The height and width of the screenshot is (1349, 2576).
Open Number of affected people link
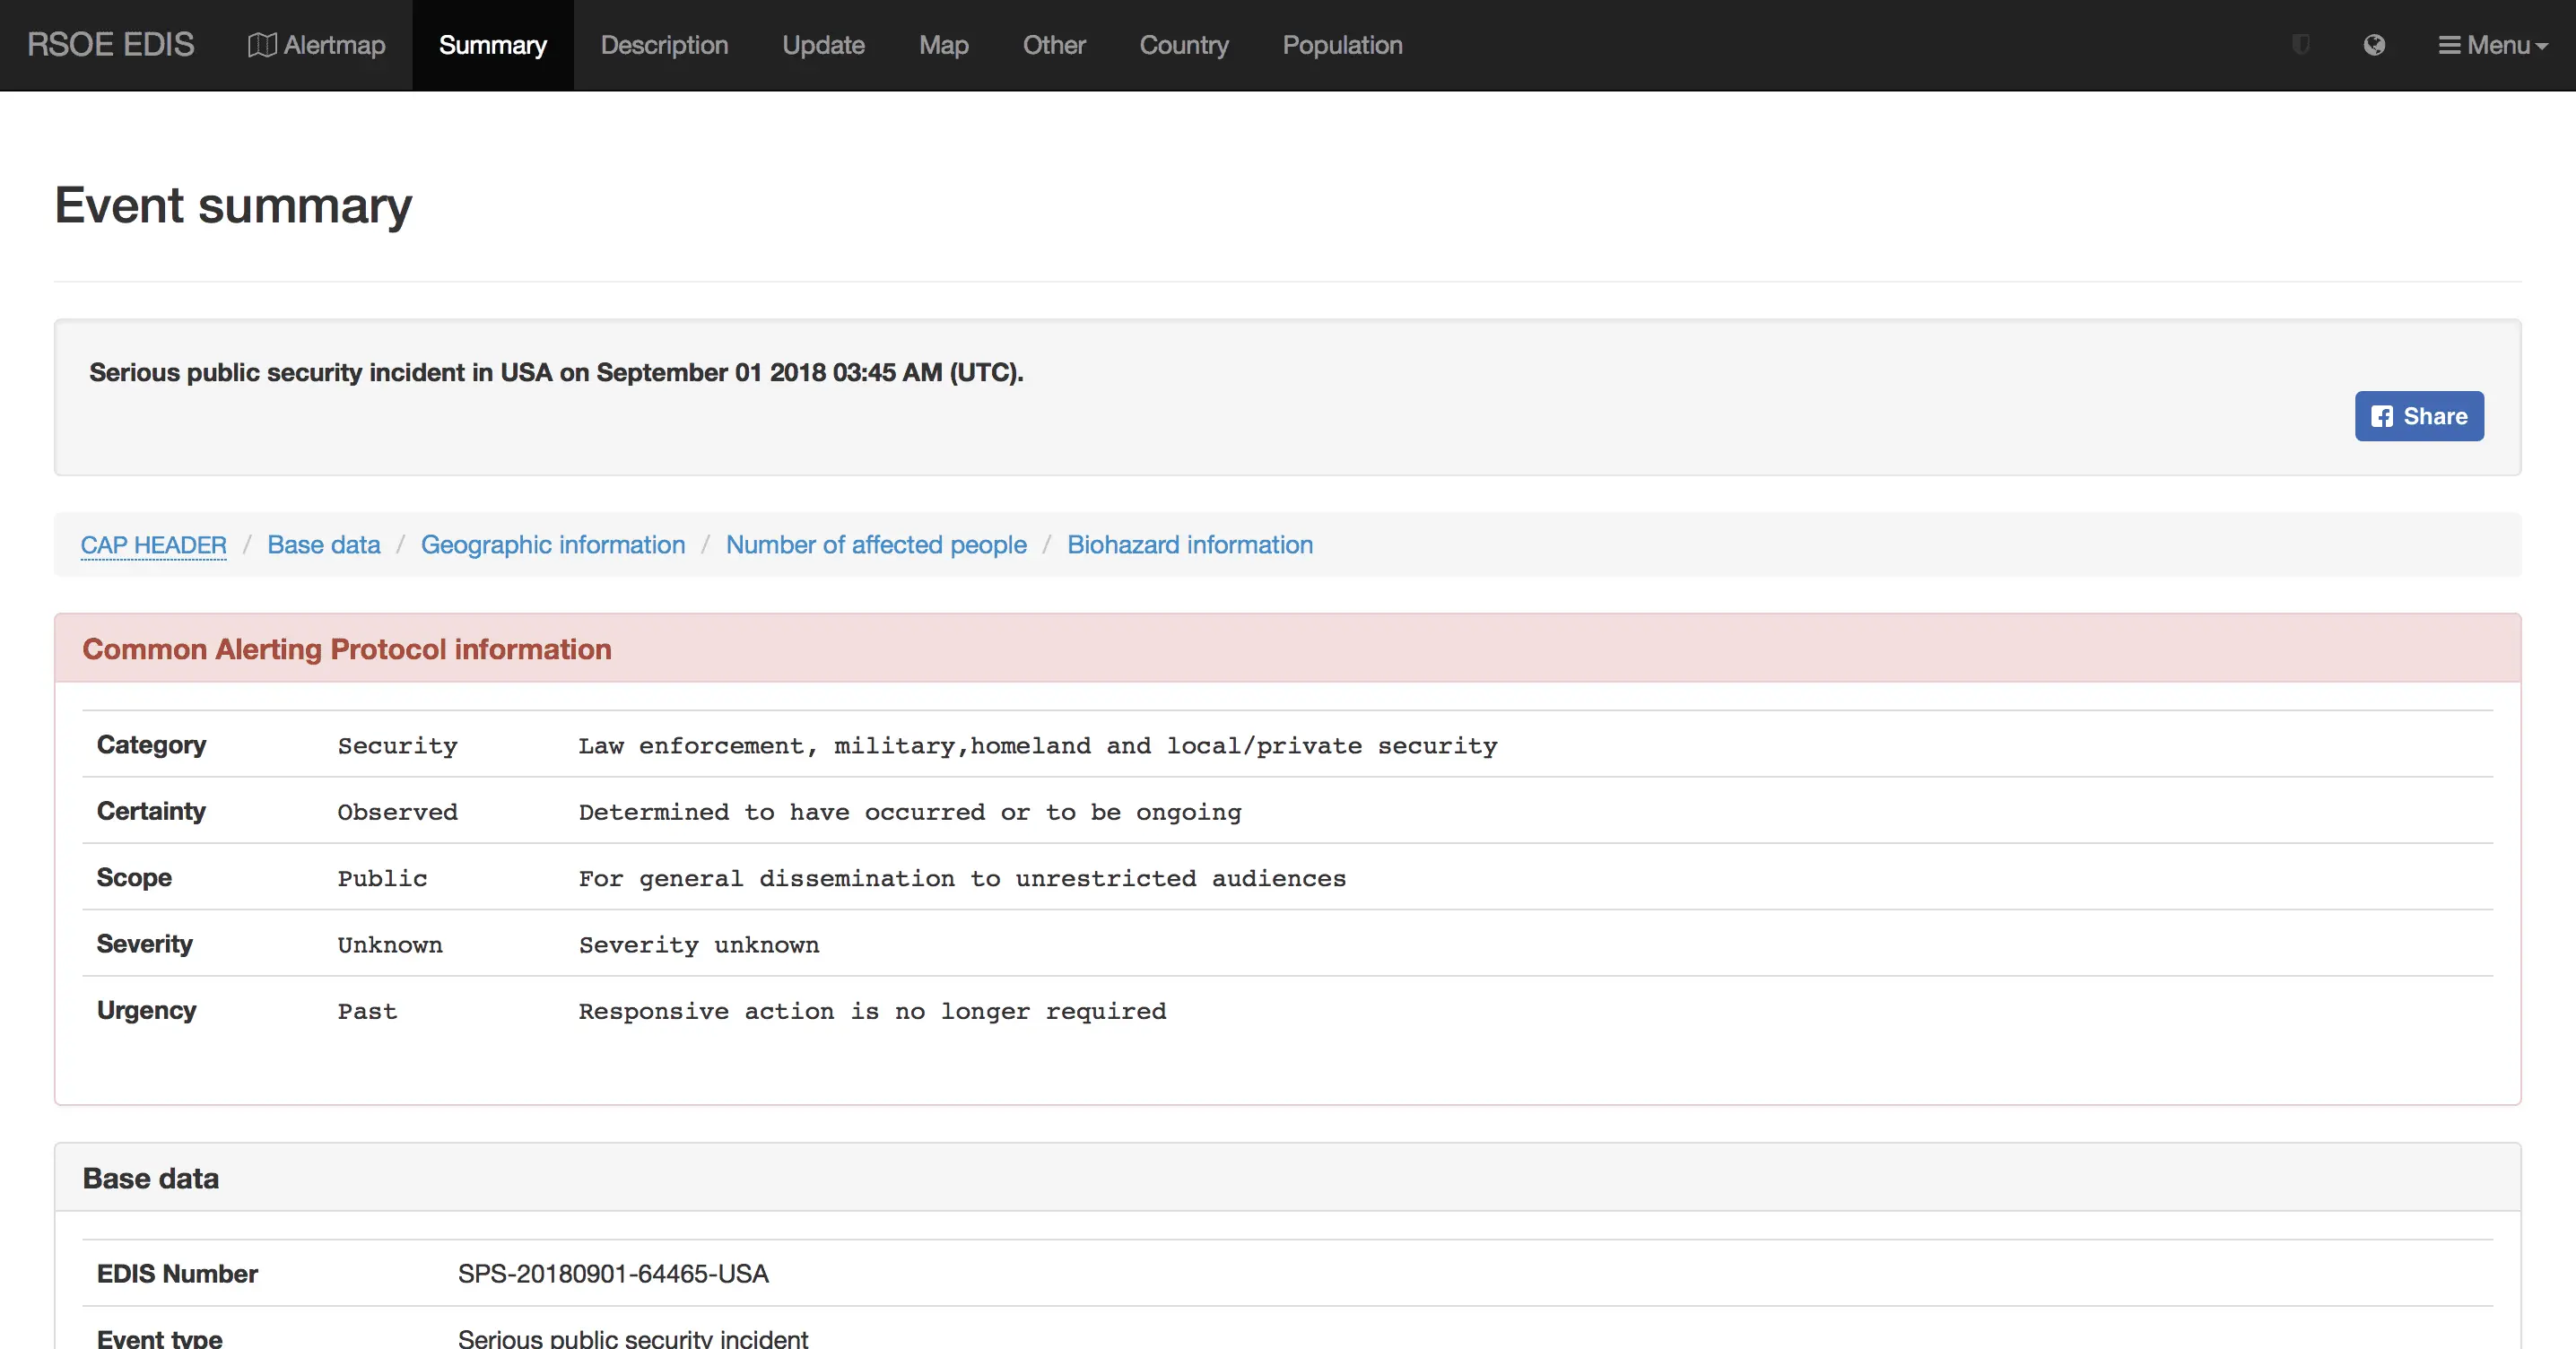click(x=875, y=545)
